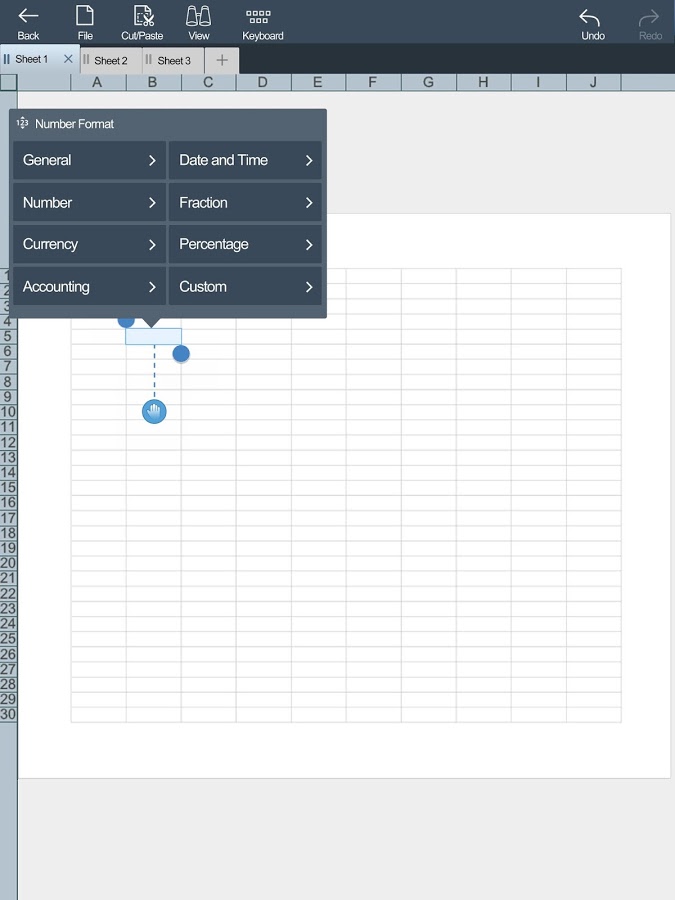Switch to Sheet 2 tab

pos(111,60)
